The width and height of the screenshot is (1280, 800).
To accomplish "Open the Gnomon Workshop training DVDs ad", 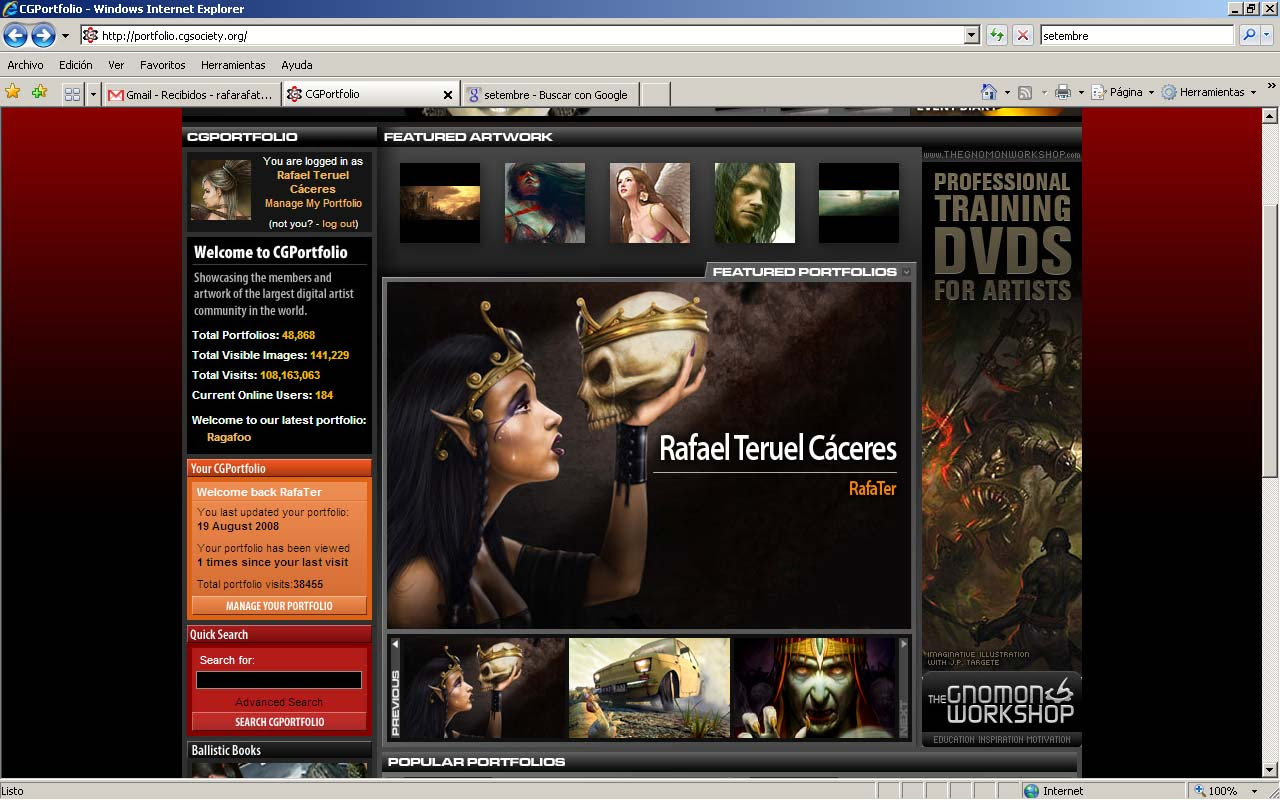I will (x=1001, y=447).
